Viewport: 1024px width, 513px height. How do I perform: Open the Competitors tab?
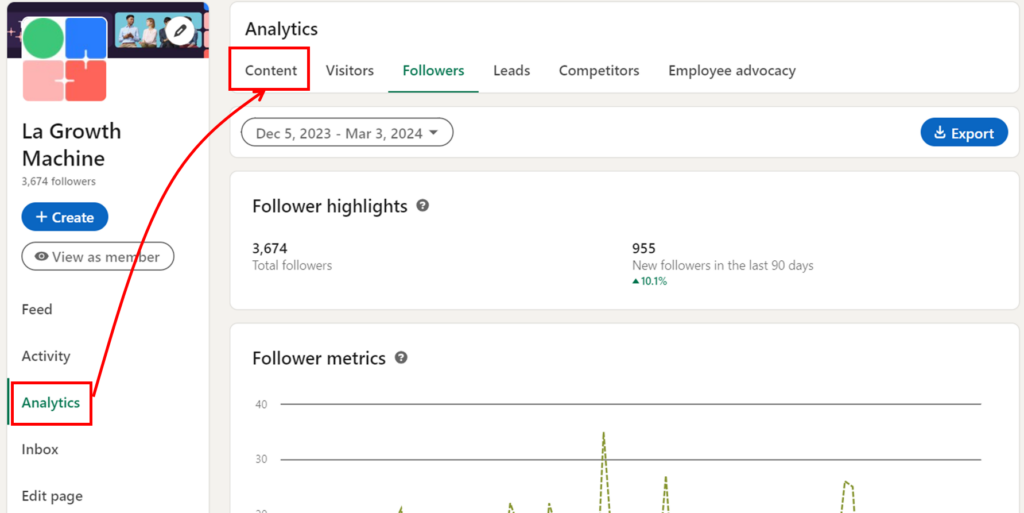(x=599, y=70)
